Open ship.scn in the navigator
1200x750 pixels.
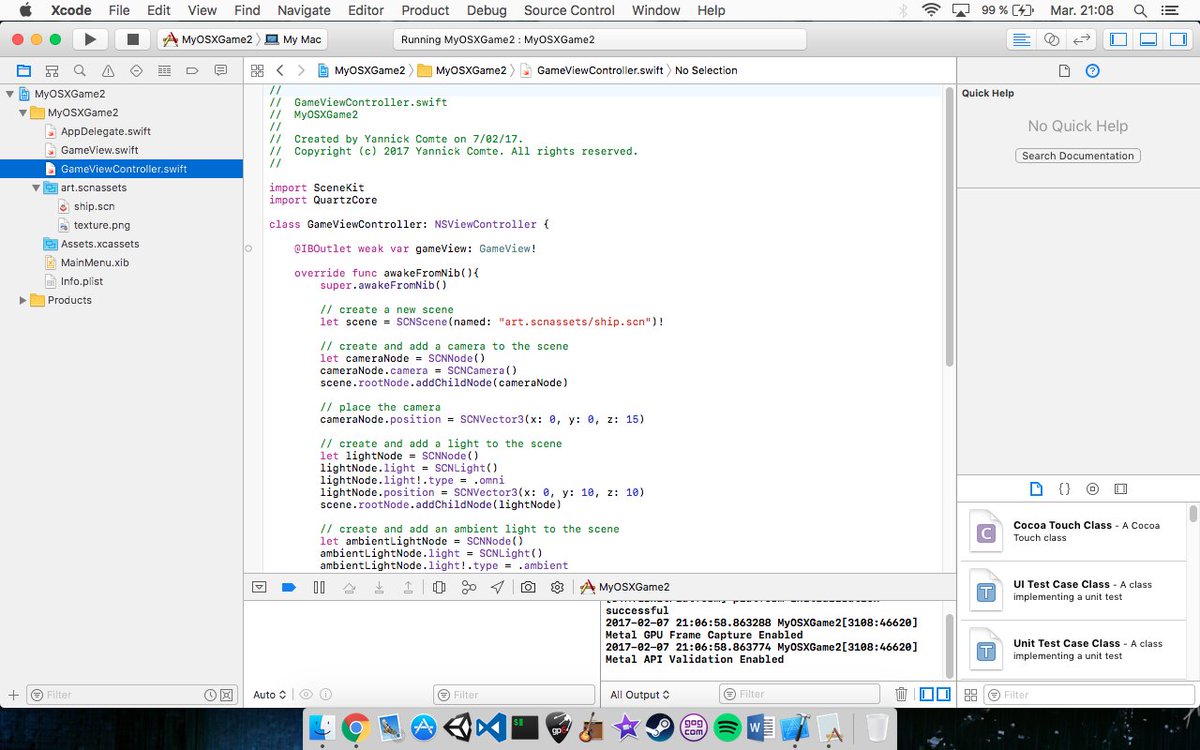click(x=94, y=206)
